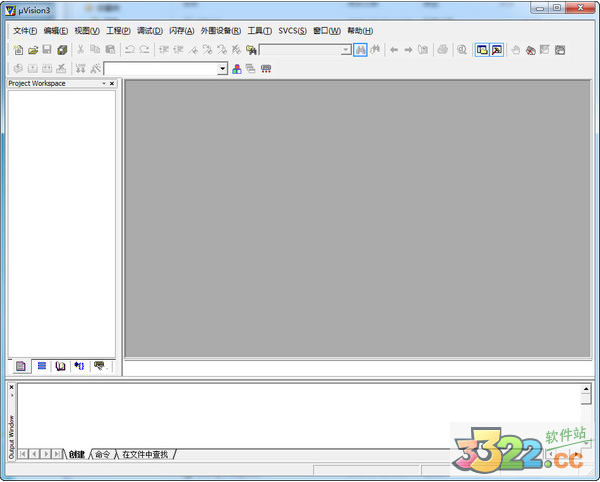Screen dimensions: 600x482
Task: Open the 工程(P) menu
Action: (x=118, y=31)
